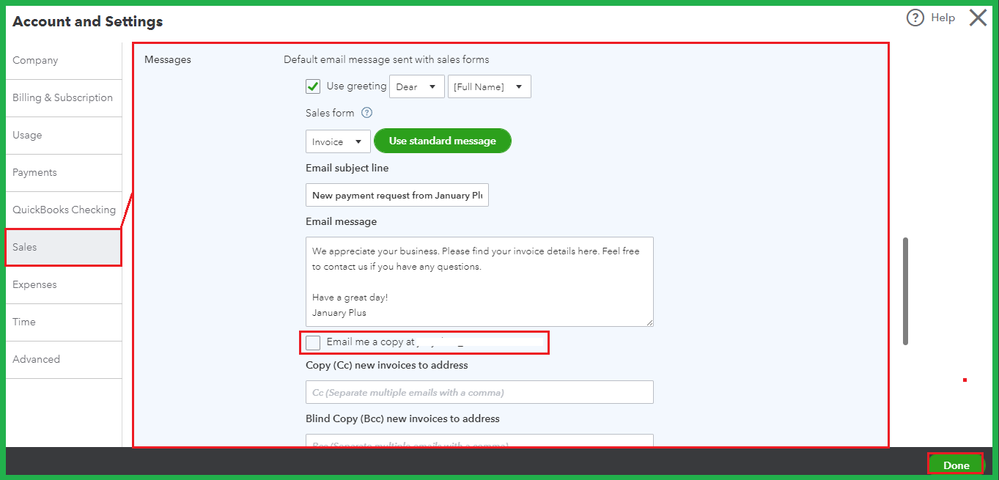This screenshot has height=480, width=999.
Task: Open the QuickBooks Checking tab
Action: coord(64,210)
